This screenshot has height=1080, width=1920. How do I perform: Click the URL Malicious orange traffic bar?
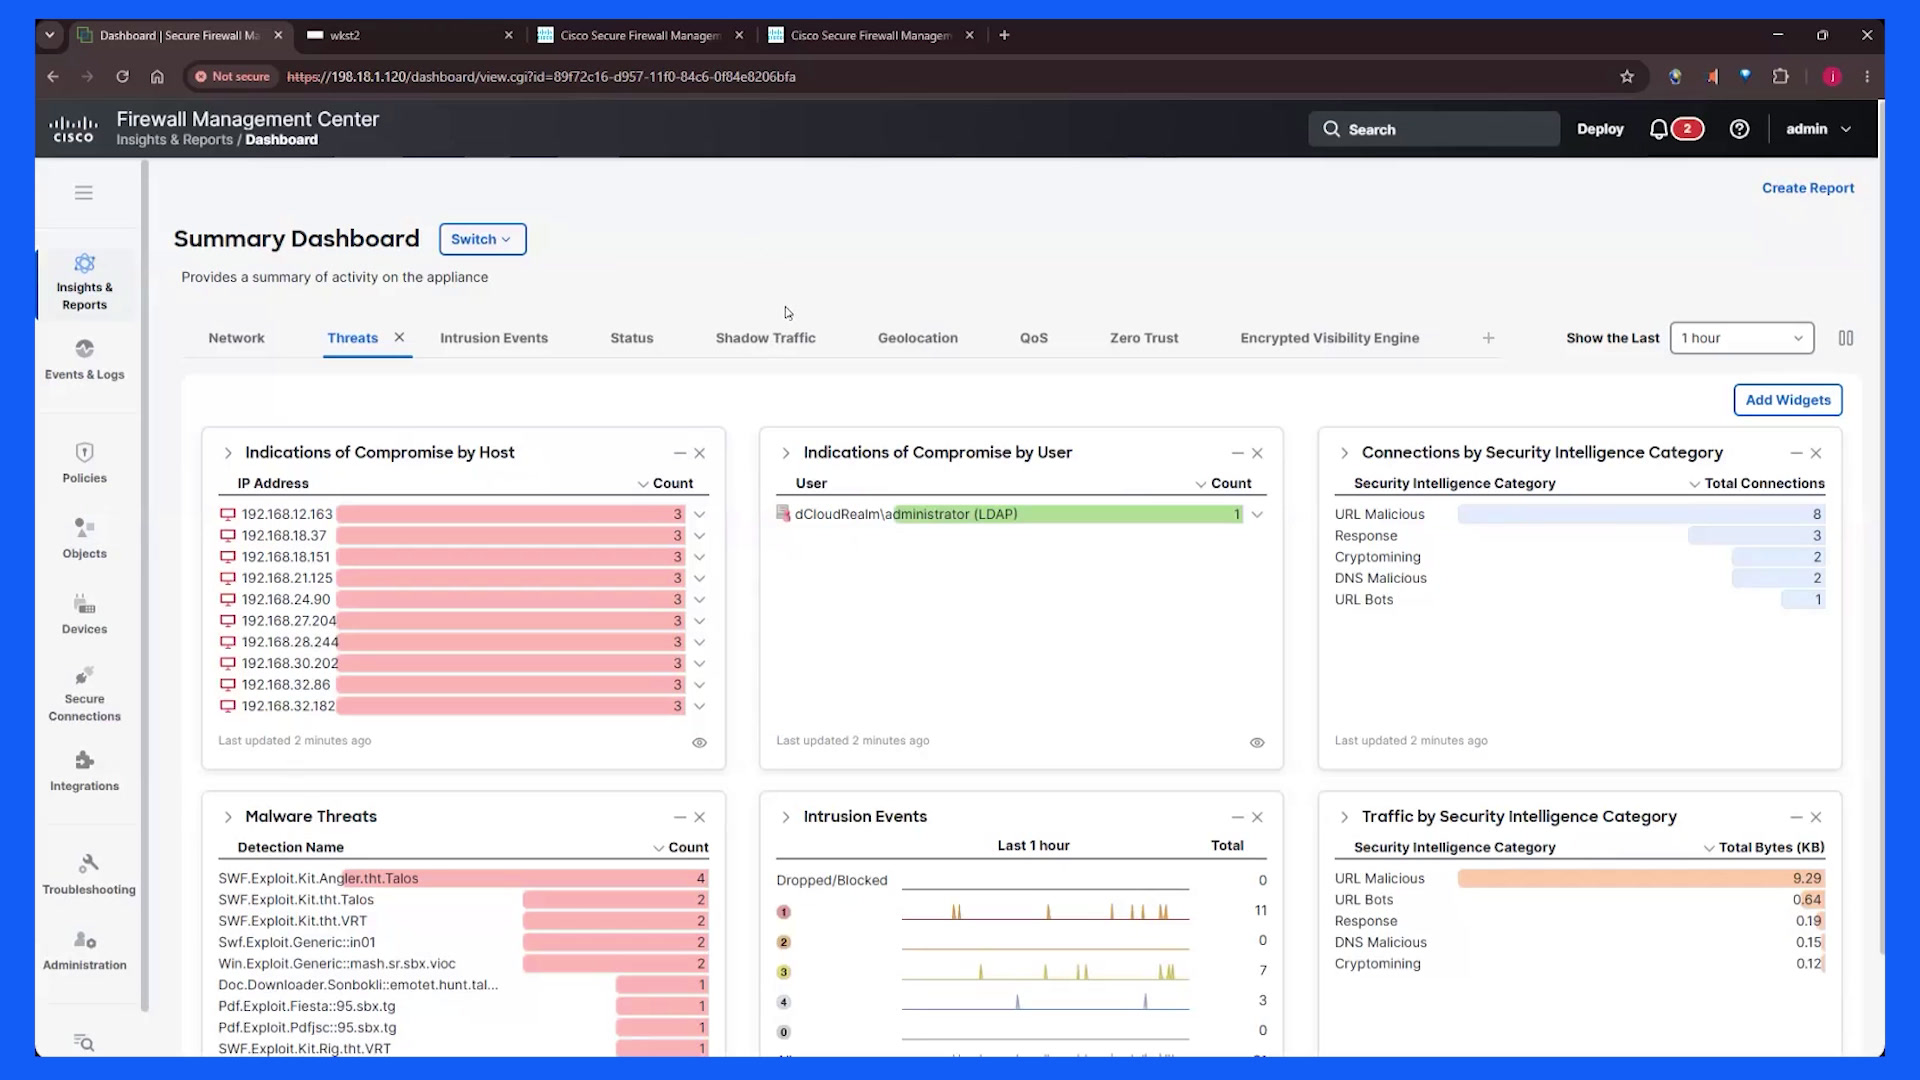[x=1641, y=878]
